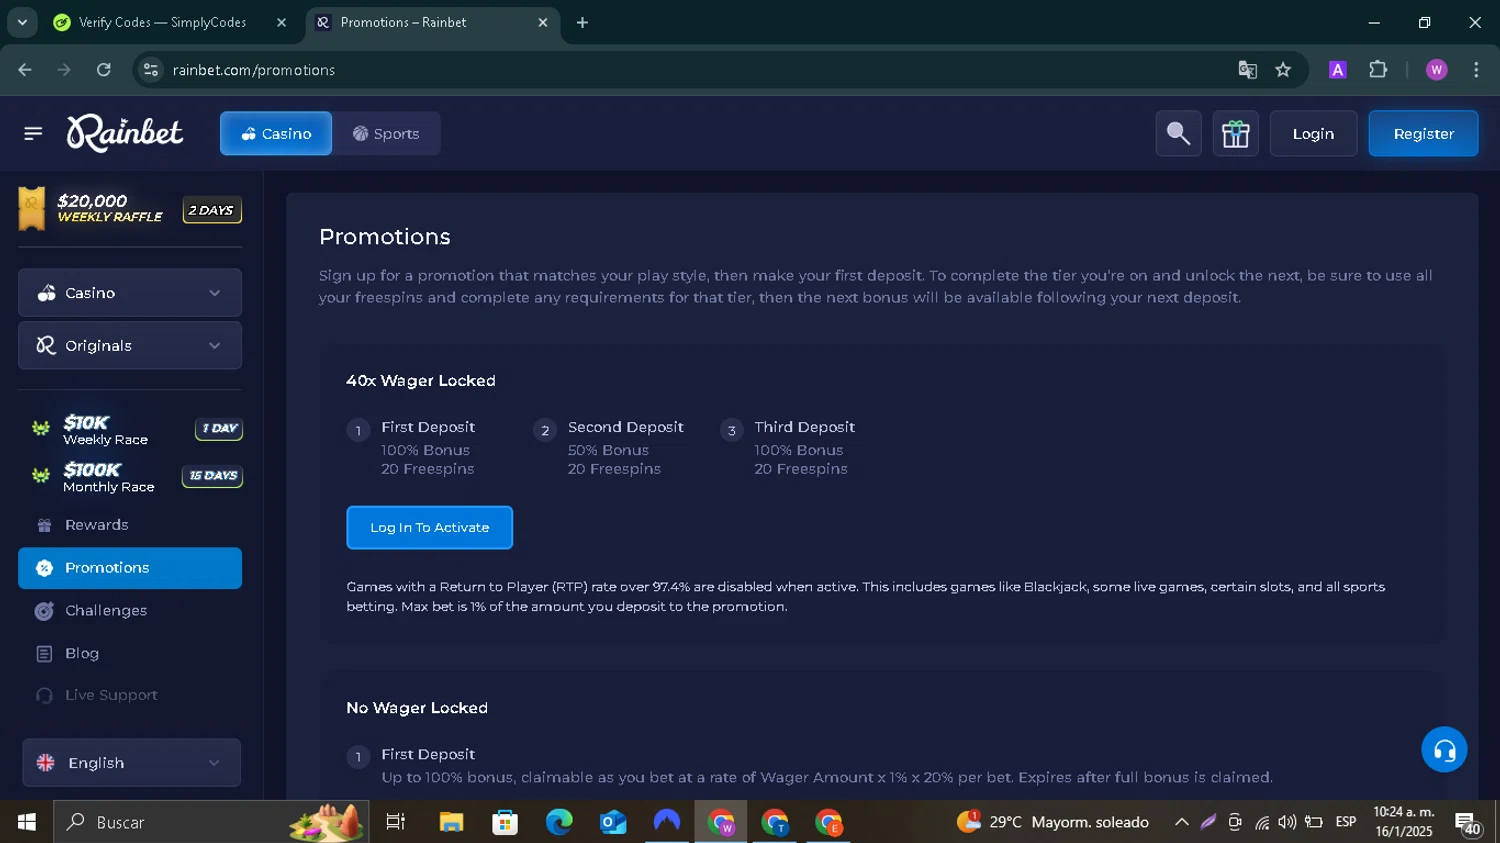Open a new browser tab
Viewport: 1500px width, 843px height.
(x=582, y=22)
